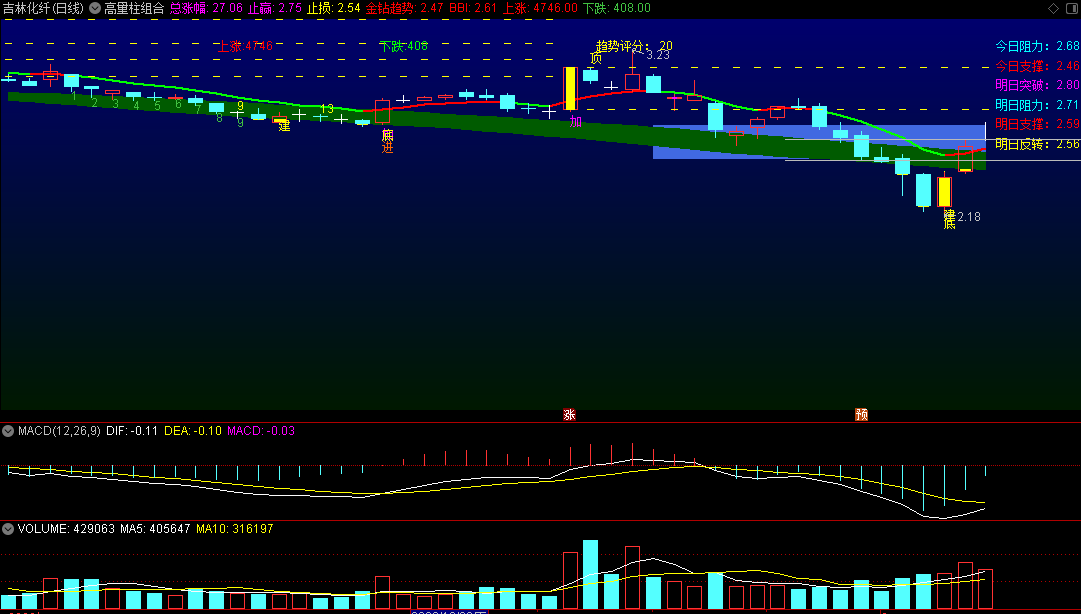
Task: Select the header 上涨: 4746.00 value
Action: point(540,8)
